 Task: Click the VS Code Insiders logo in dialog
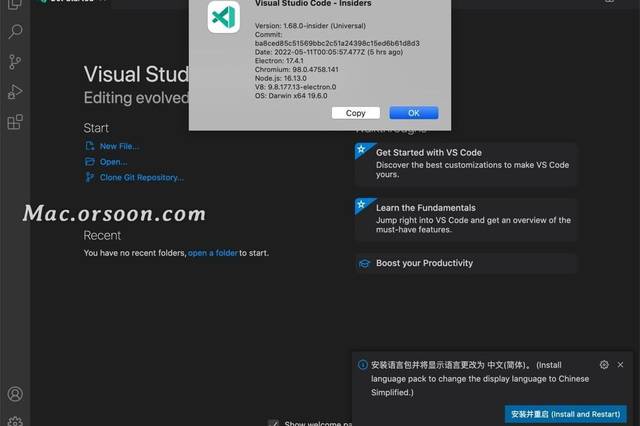pyautogui.click(x=224, y=17)
